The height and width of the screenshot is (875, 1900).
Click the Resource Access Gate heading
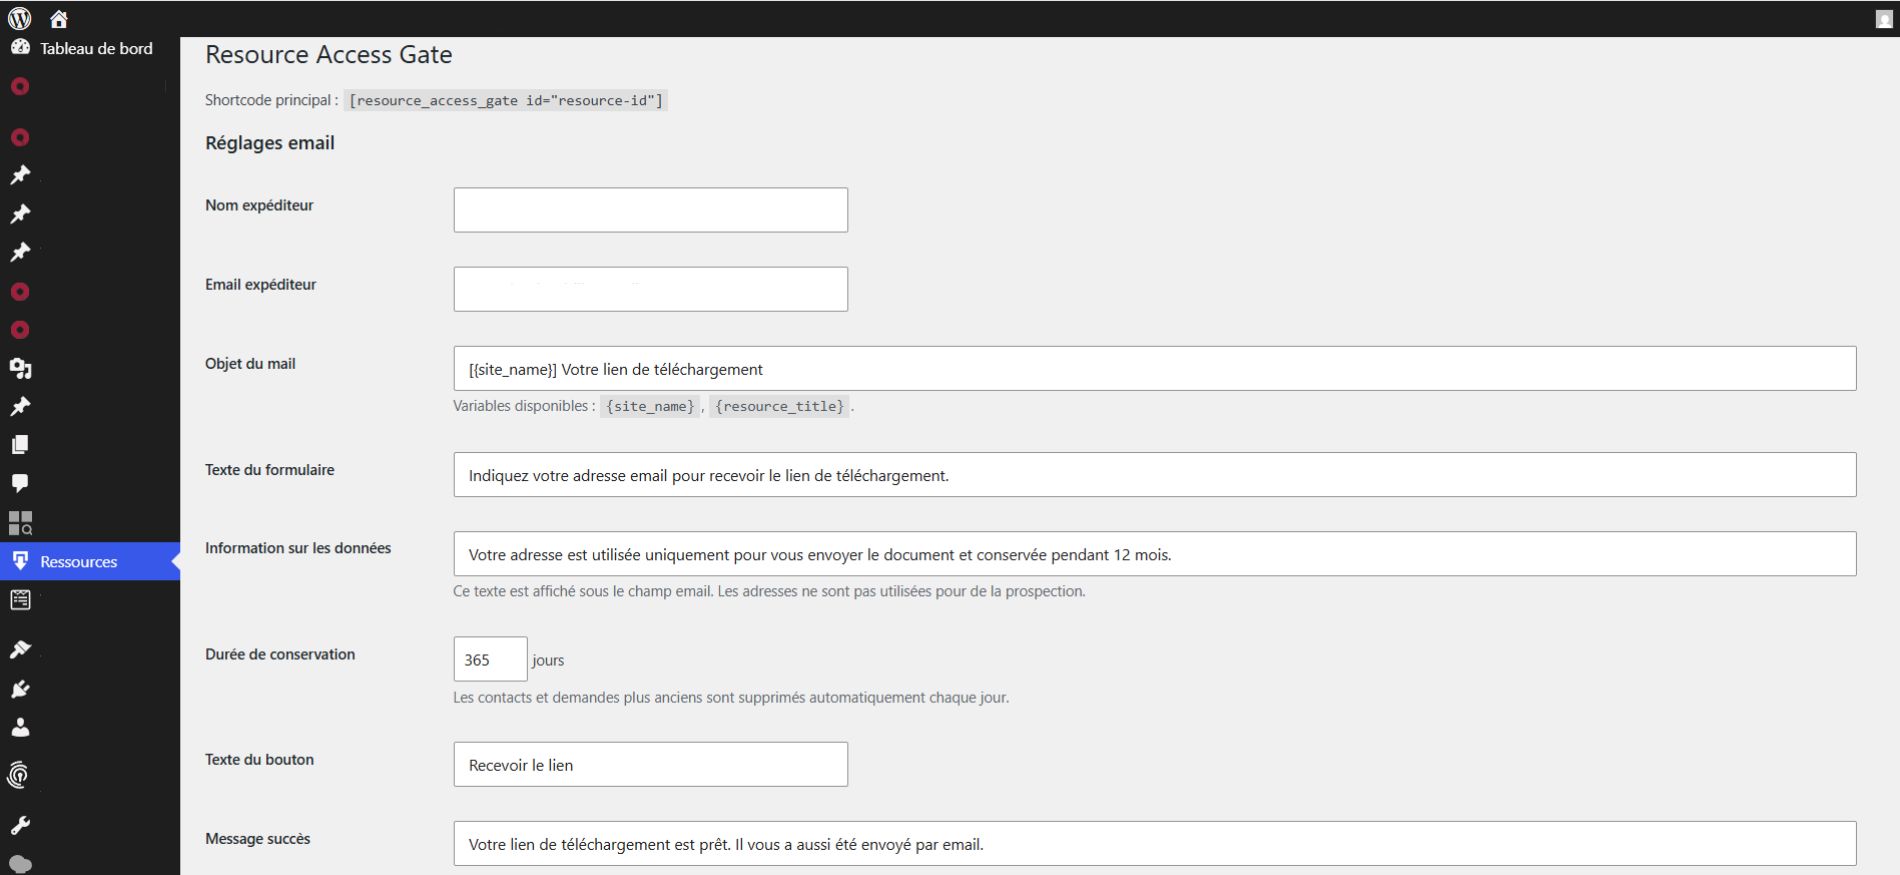[328, 55]
